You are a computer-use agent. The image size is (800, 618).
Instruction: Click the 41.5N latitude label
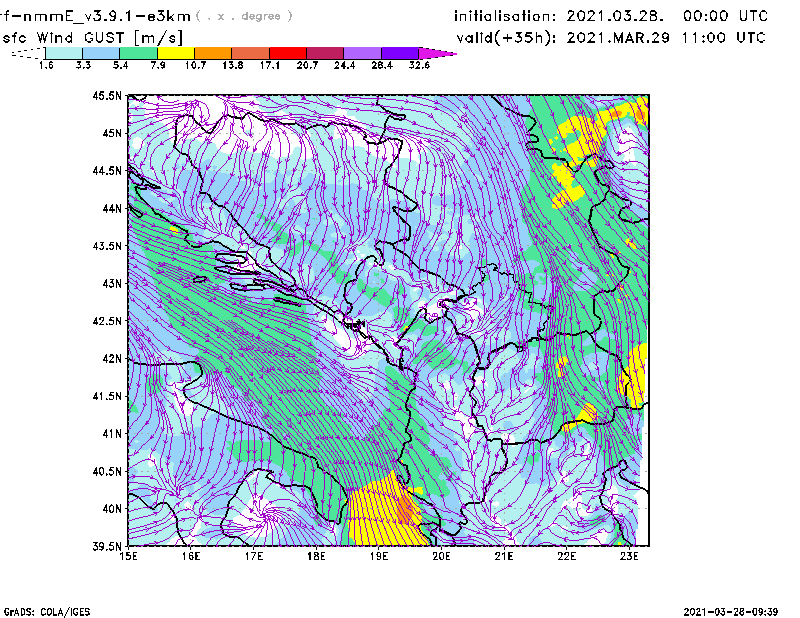pyautogui.click(x=108, y=396)
